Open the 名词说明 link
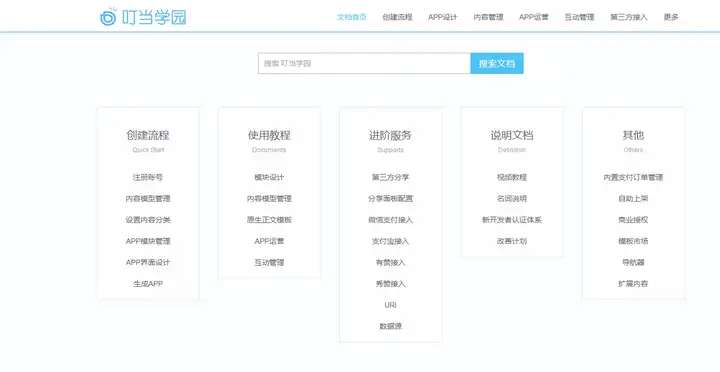This screenshot has width=720, height=372. pyautogui.click(x=512, y=198)
